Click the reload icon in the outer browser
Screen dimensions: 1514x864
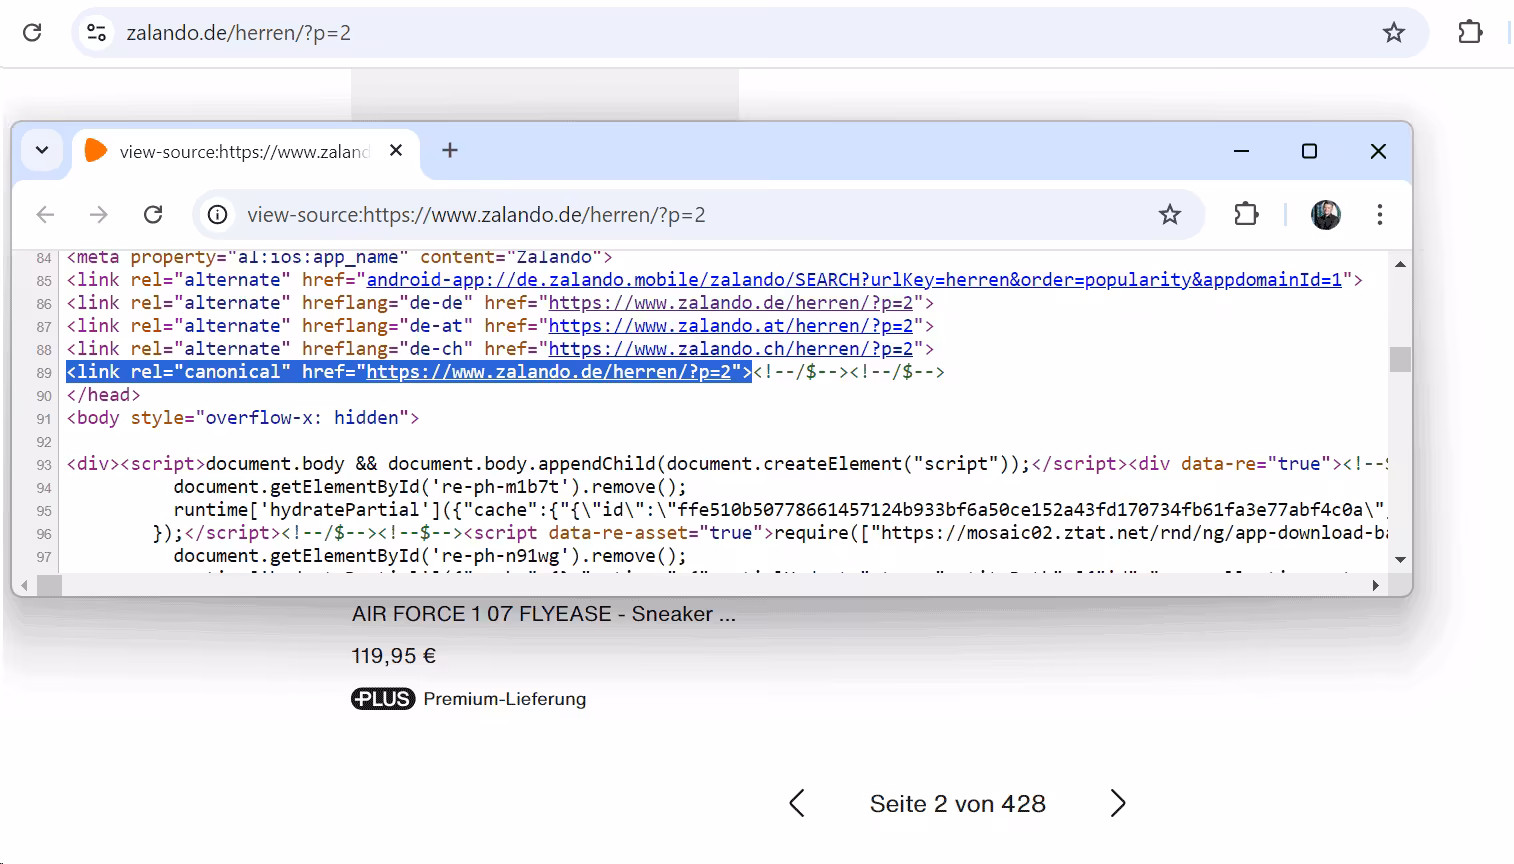tap(30, 31)
